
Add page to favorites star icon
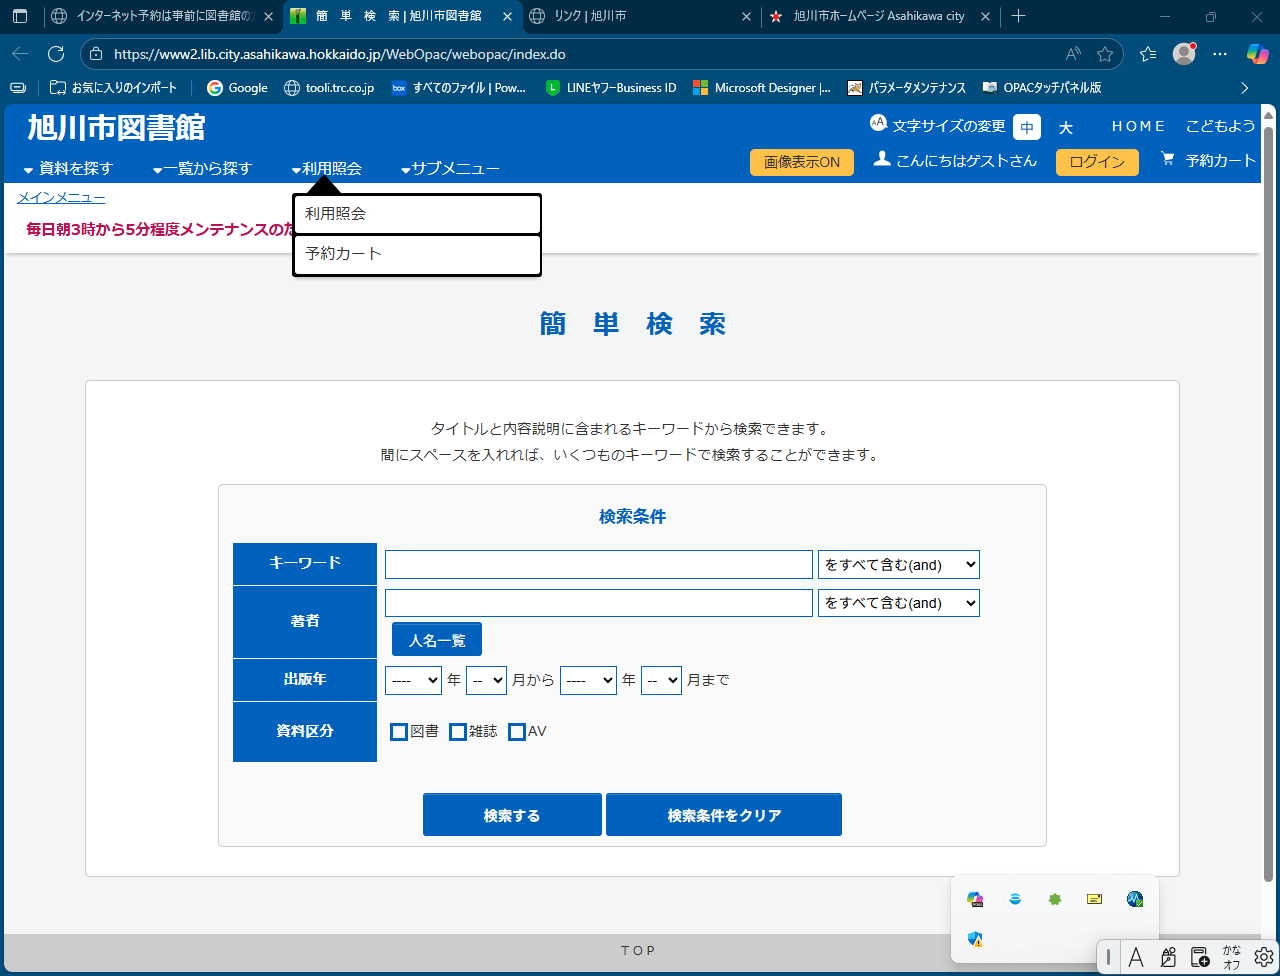click(x=1105, y=54)
